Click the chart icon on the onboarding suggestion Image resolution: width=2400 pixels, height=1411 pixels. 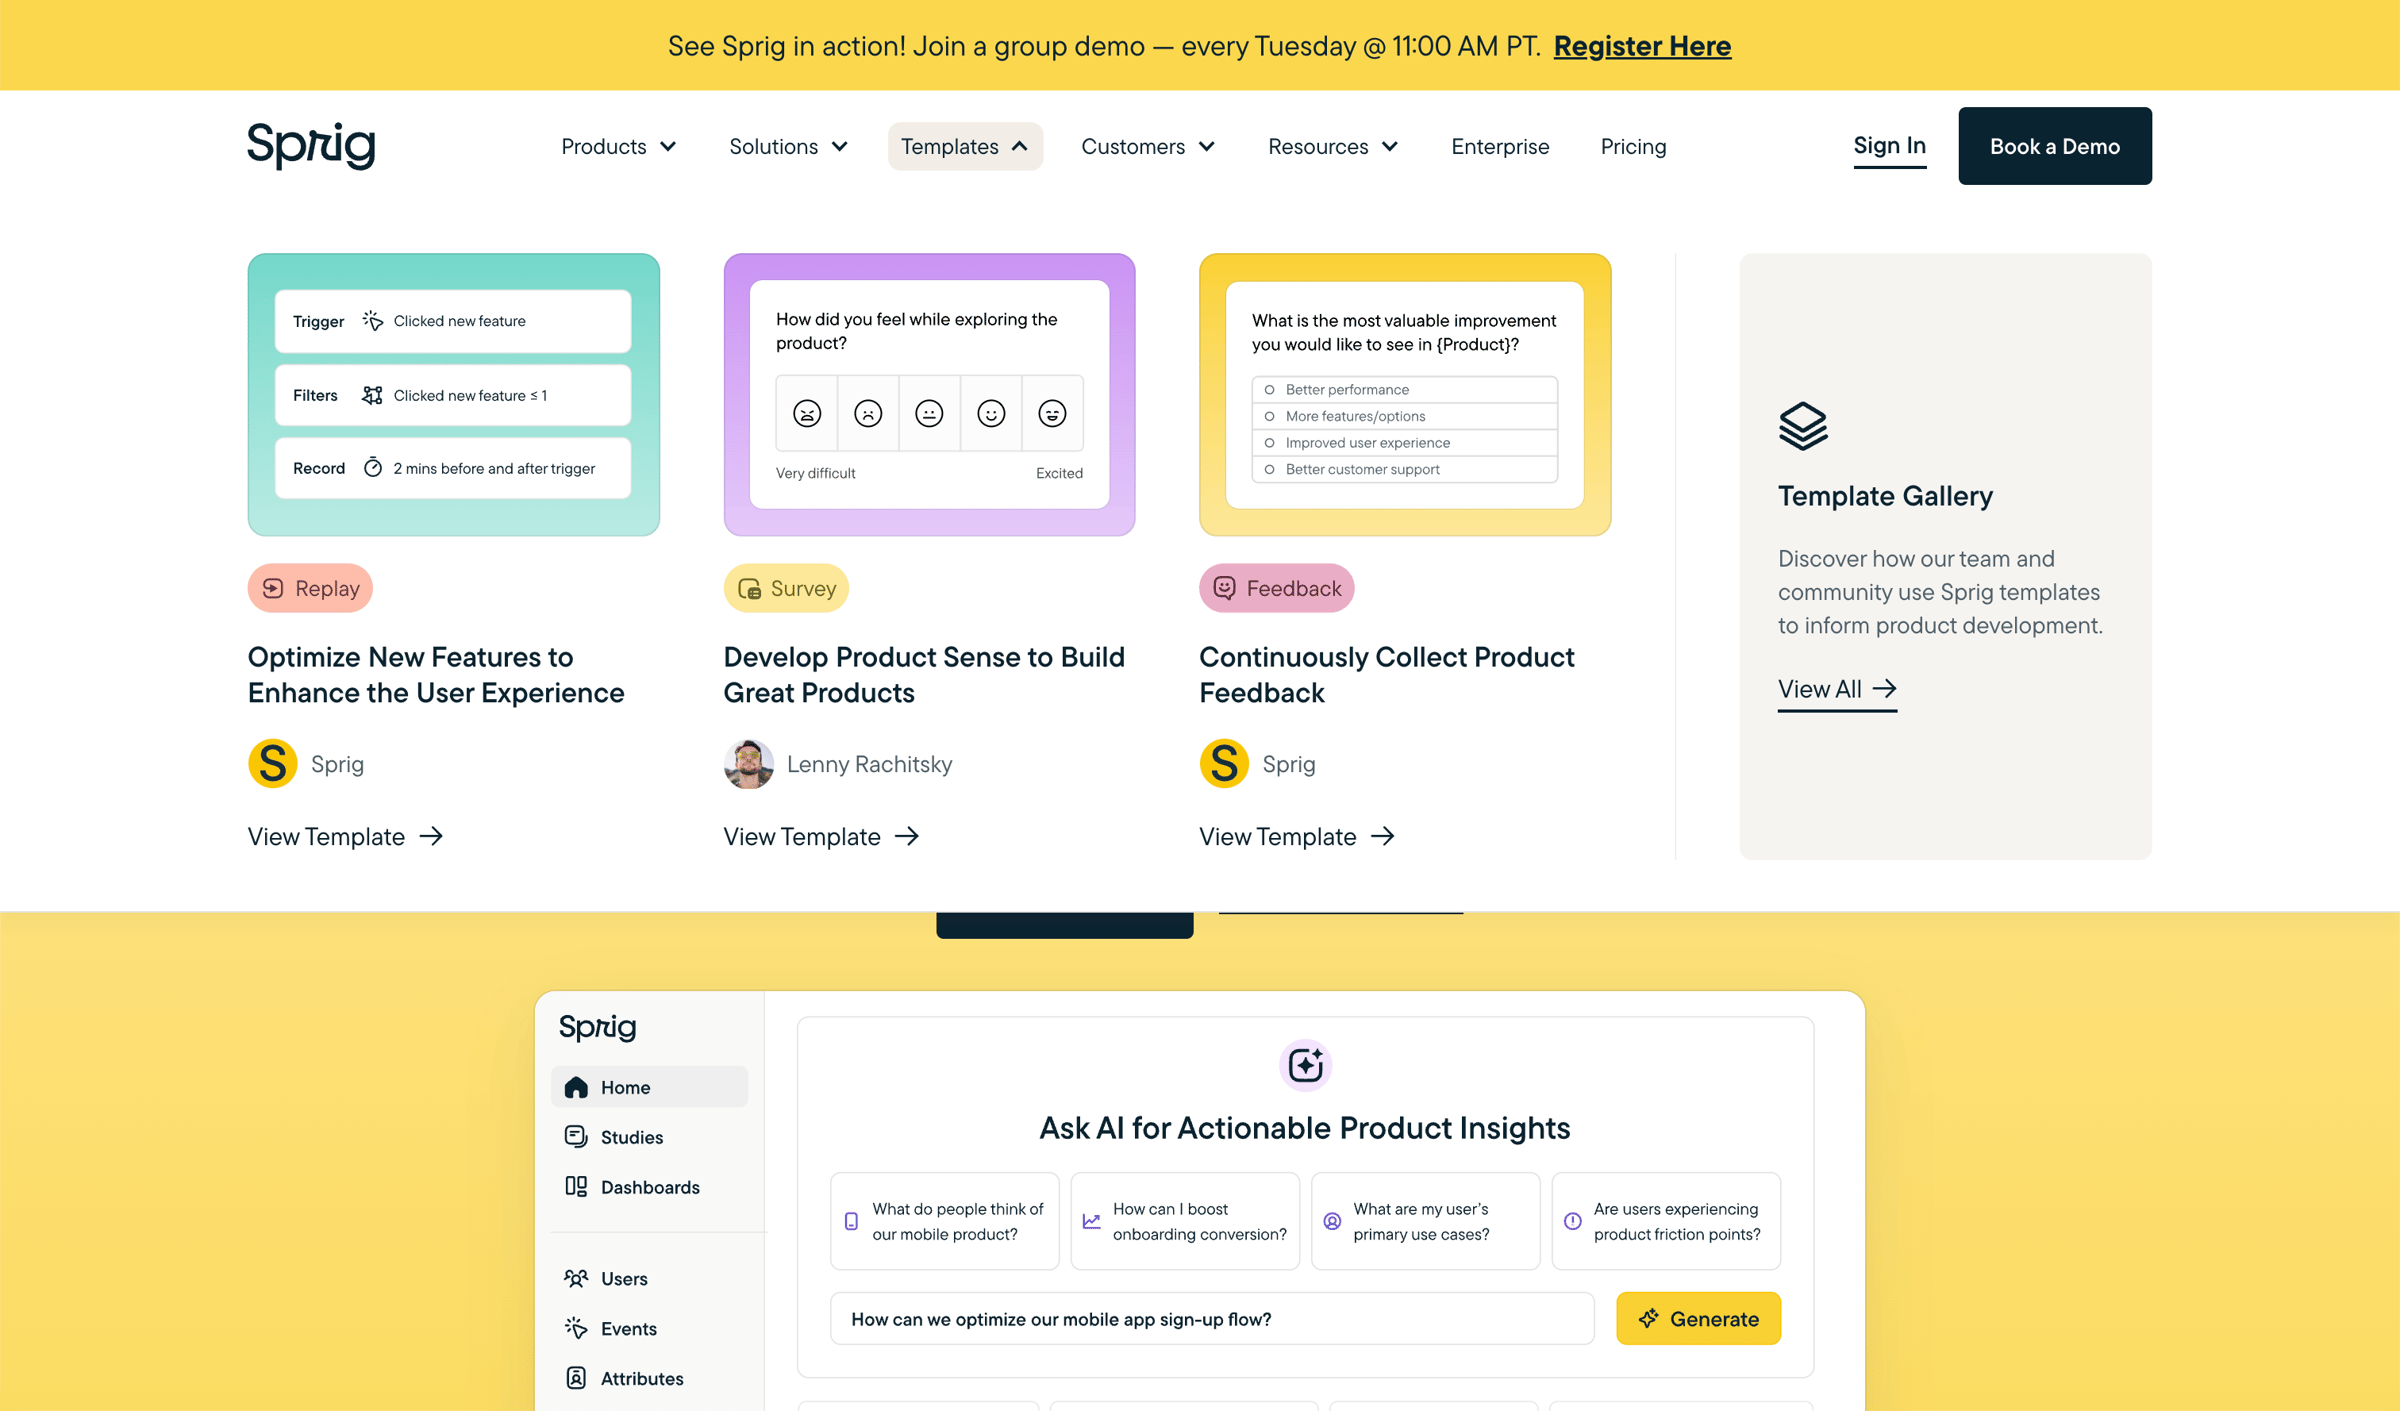point(1092,1222)
